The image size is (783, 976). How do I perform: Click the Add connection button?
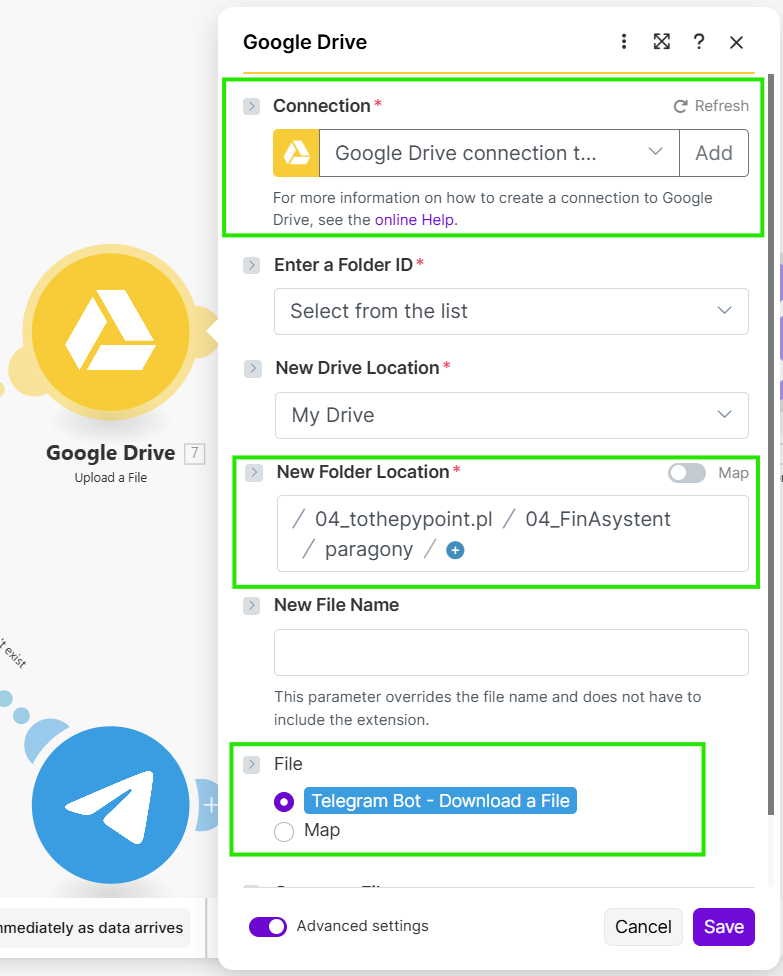[x=714, y=153]
